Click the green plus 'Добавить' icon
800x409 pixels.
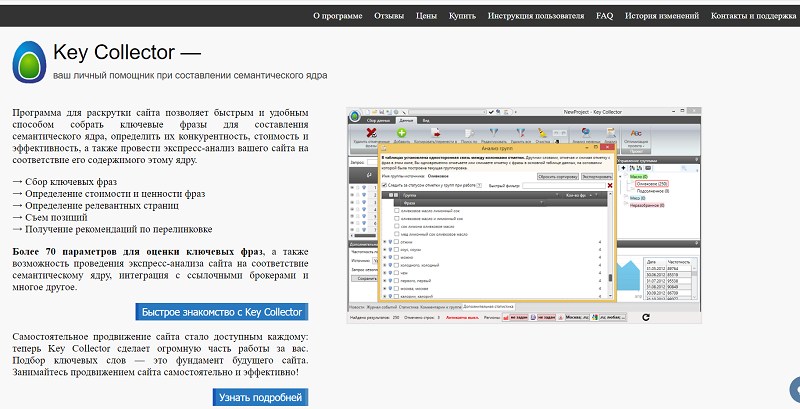(x=402, y=133)
